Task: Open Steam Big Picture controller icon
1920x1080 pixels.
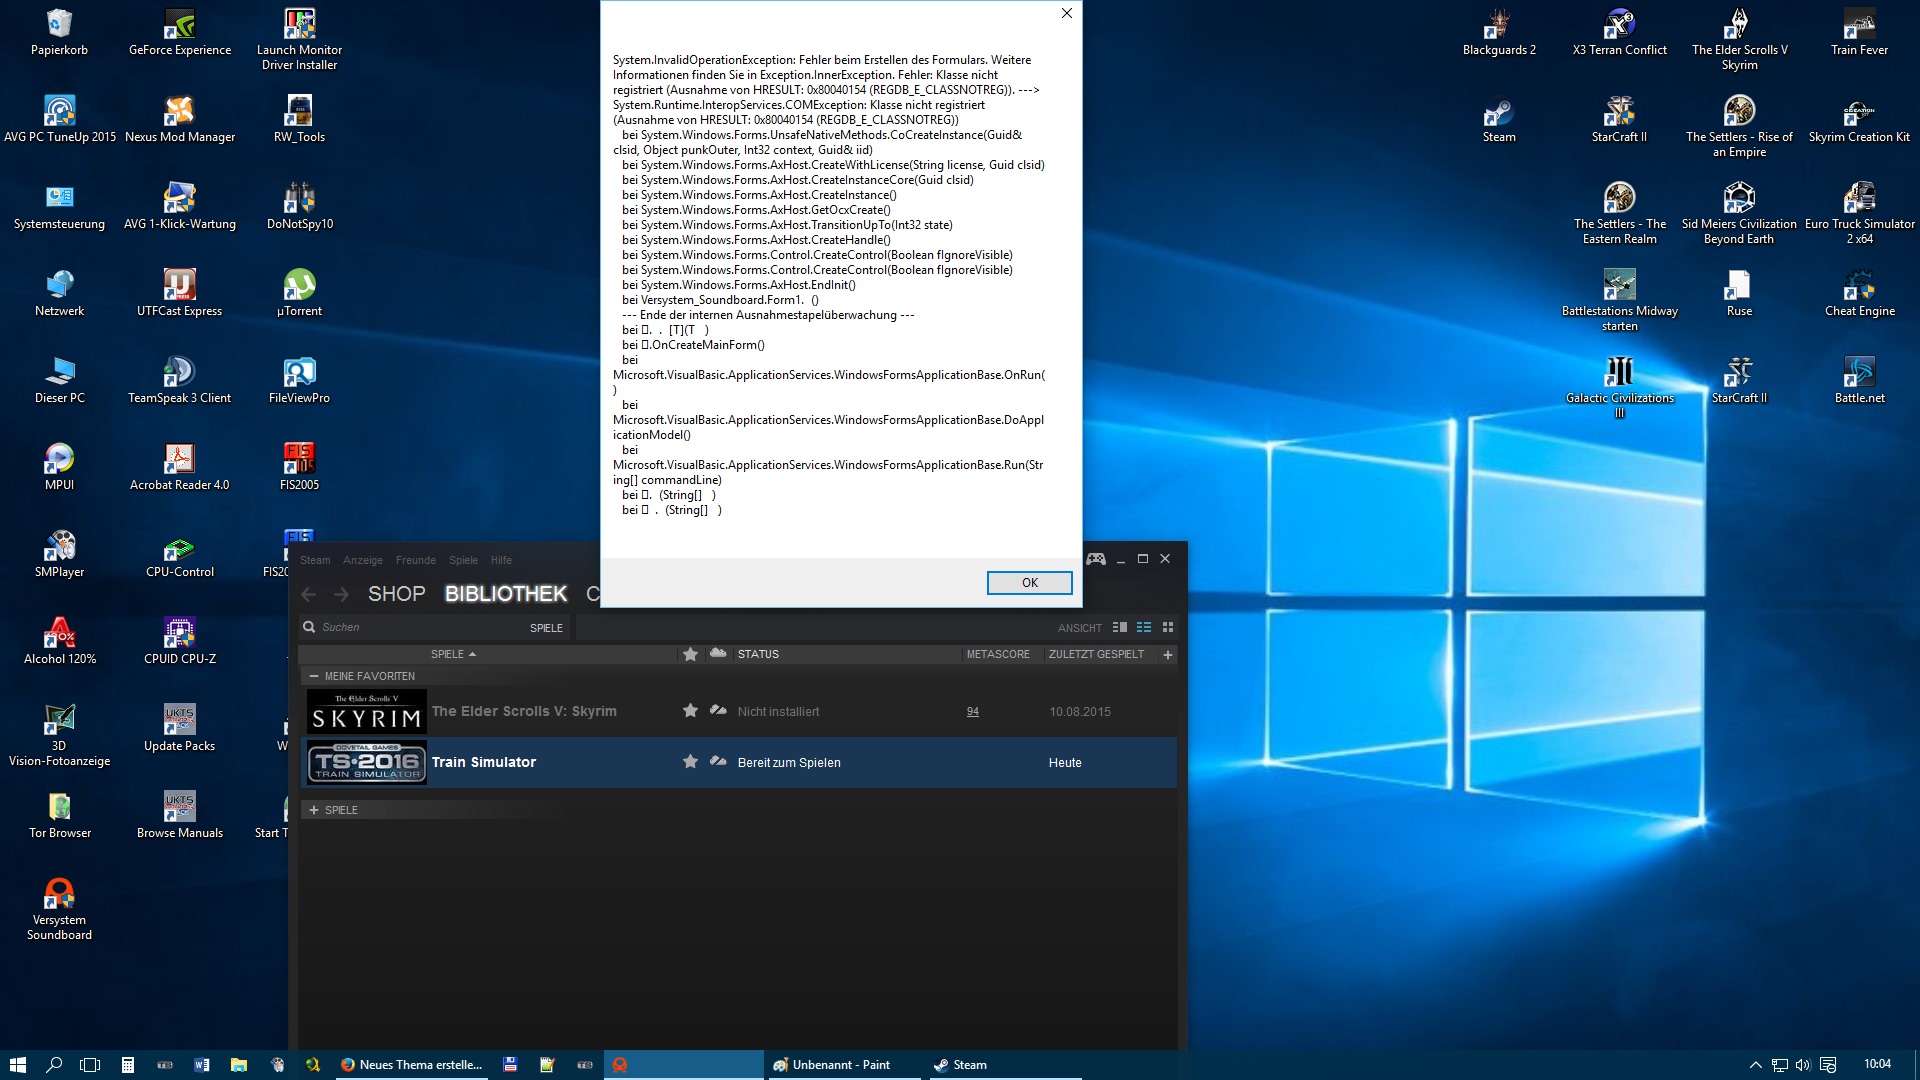Action: pyautogui.click(x=1096, y=559)
